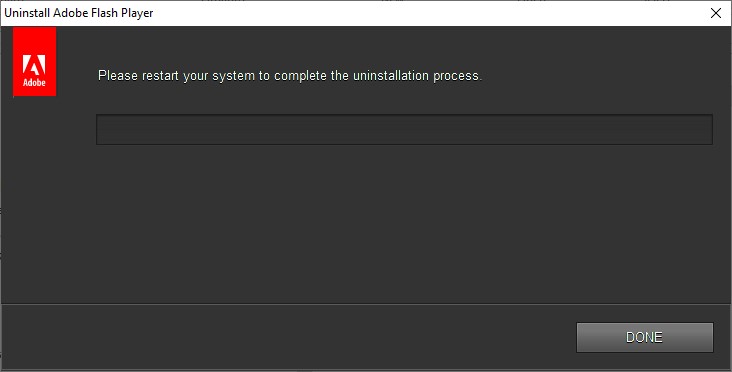
Task: Close the Uninstall Adobe Flash Player window
Action: 716,13
